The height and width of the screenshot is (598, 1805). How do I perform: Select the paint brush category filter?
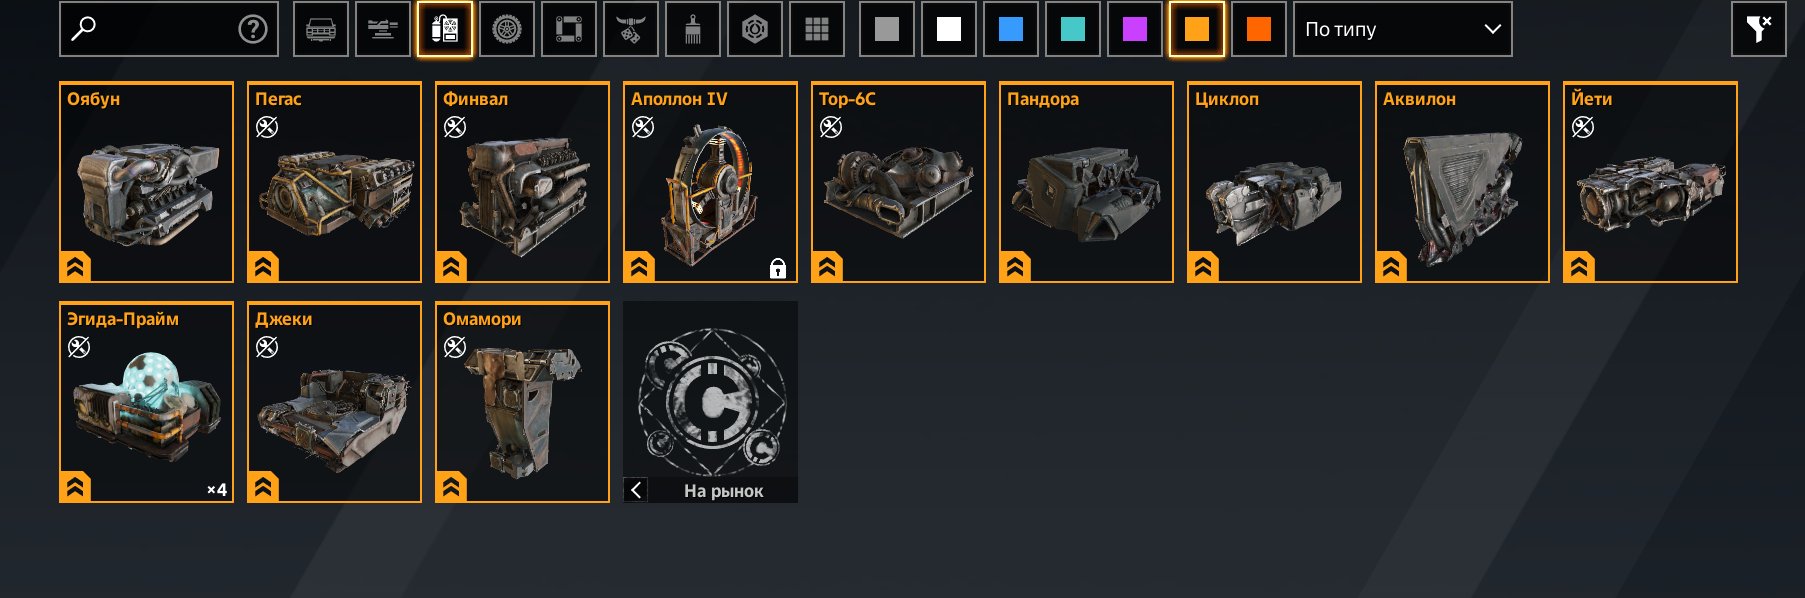pos(693,29)
